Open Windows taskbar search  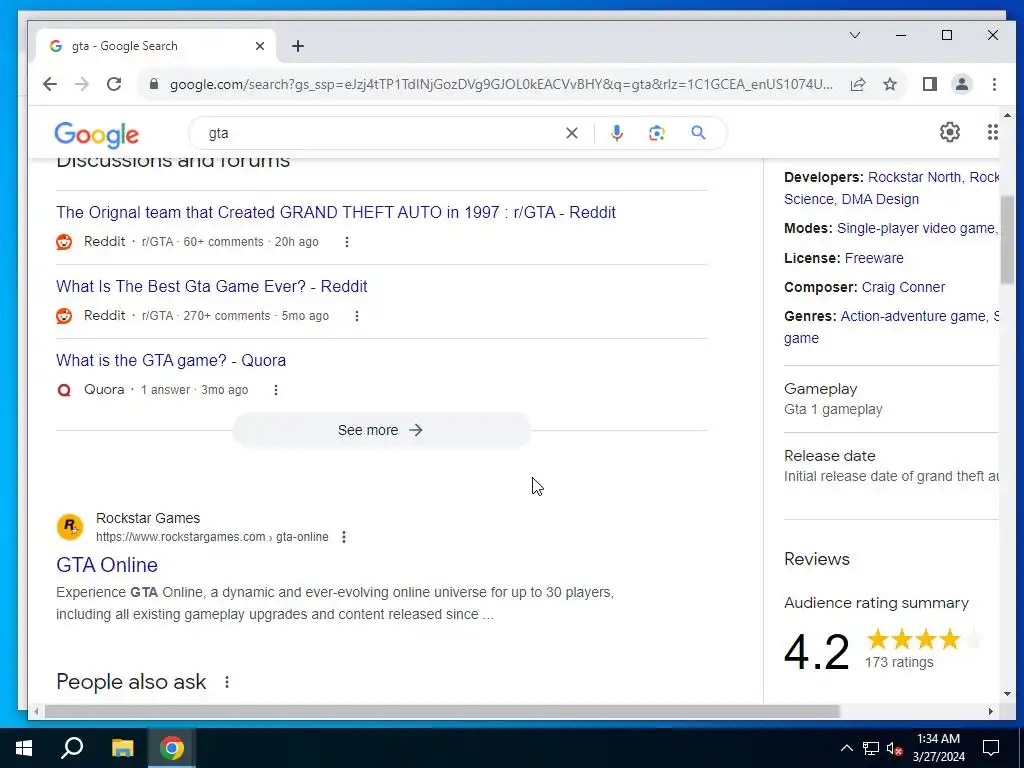(x=72, y=748)
